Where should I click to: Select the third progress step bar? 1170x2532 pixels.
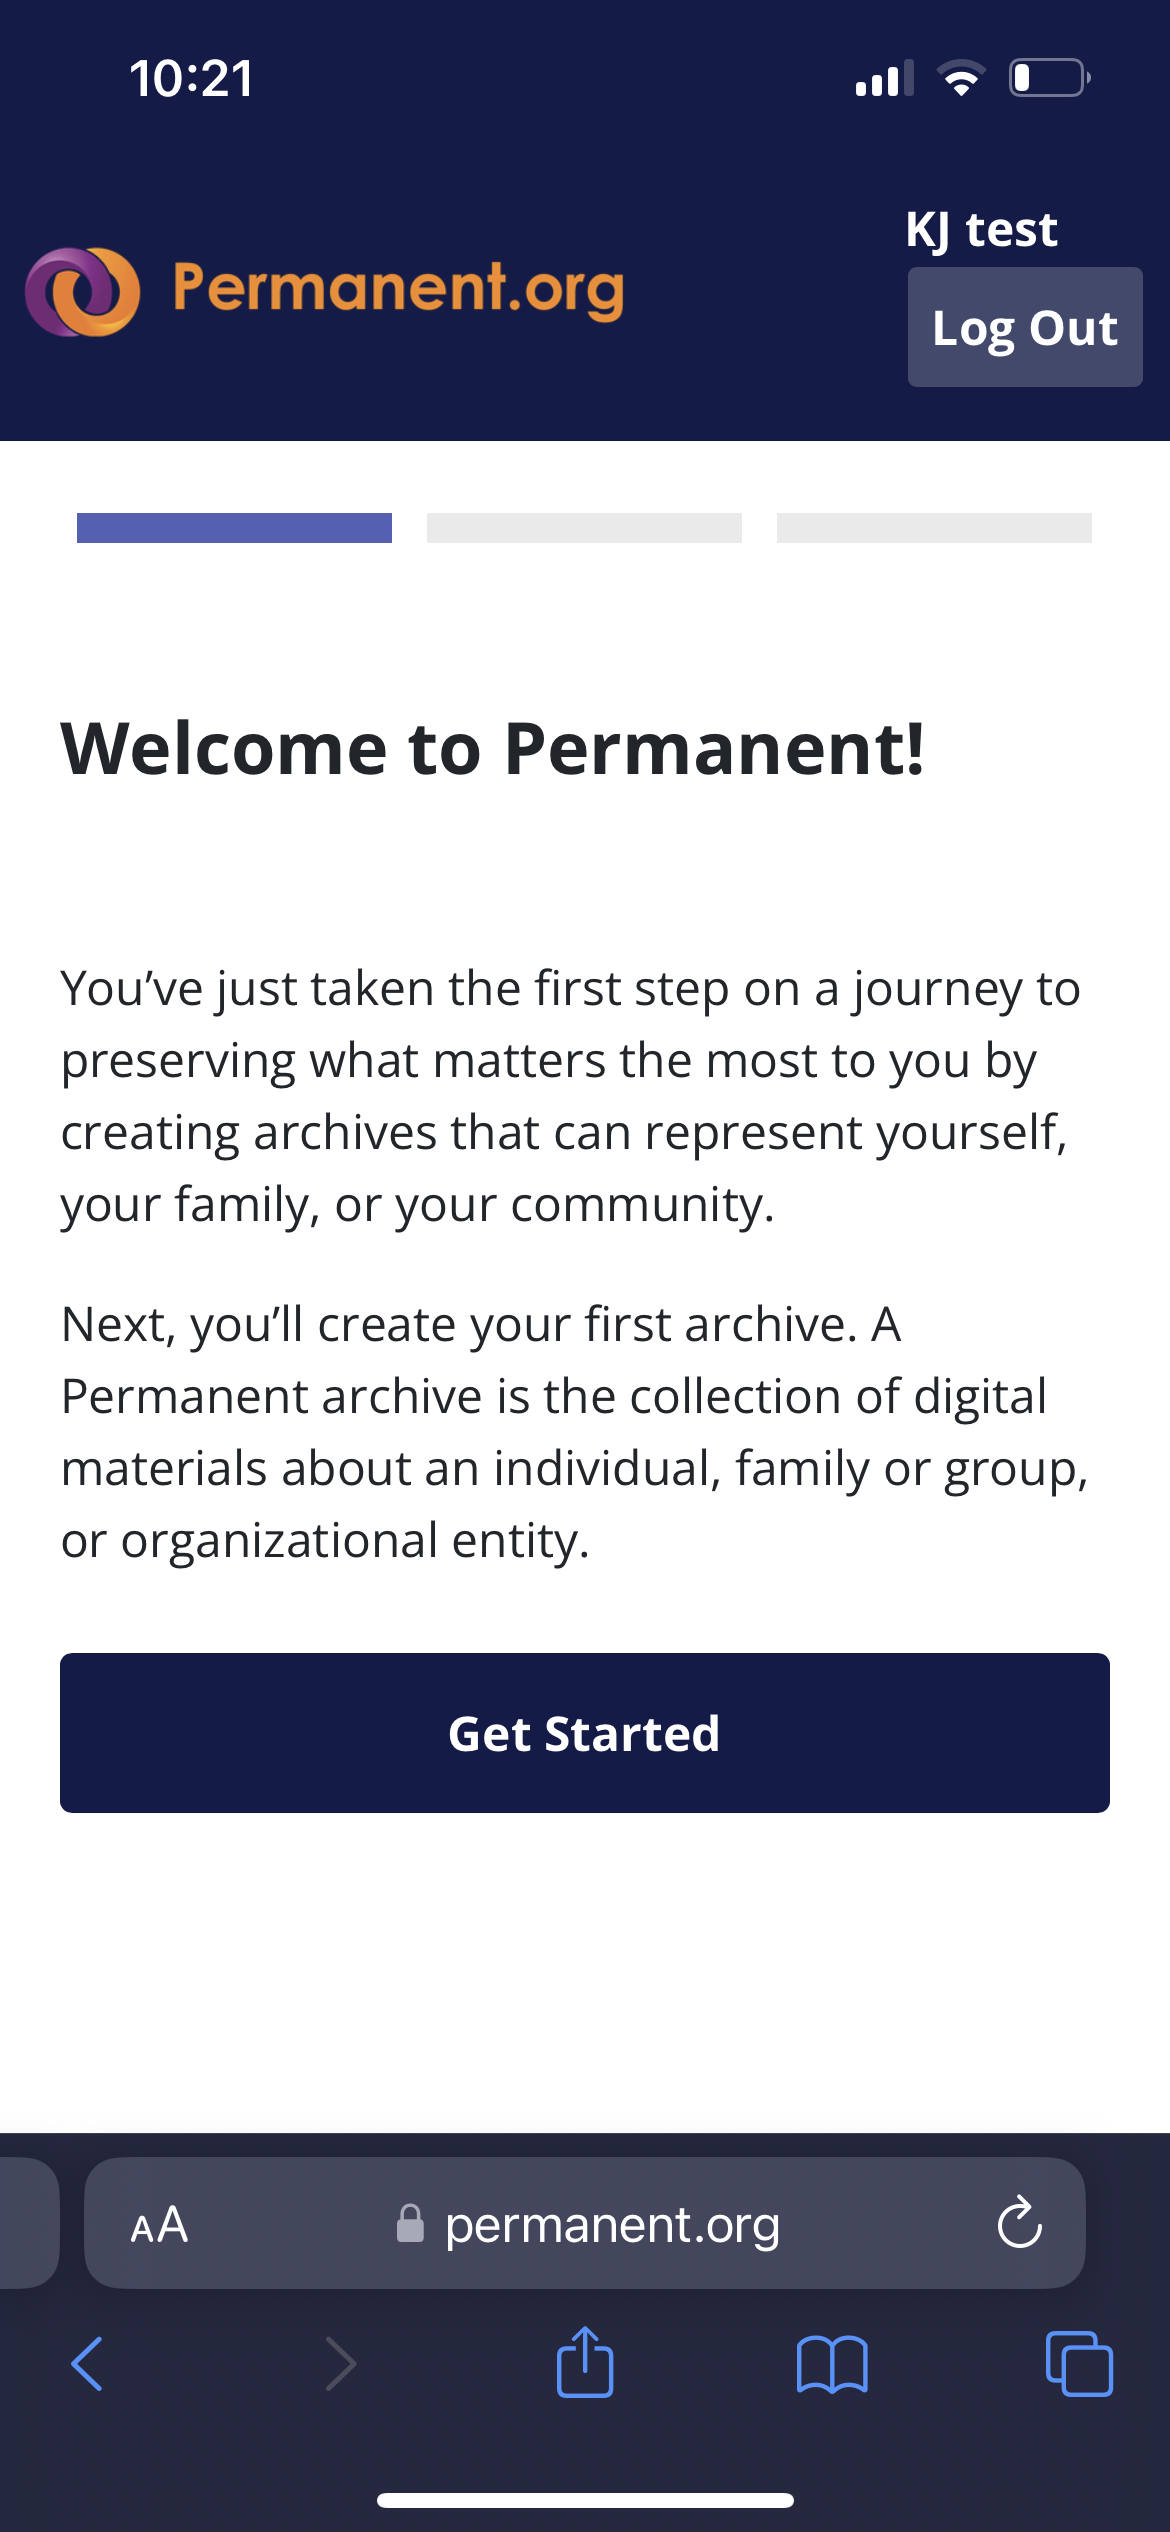click(x=934, y=528)
